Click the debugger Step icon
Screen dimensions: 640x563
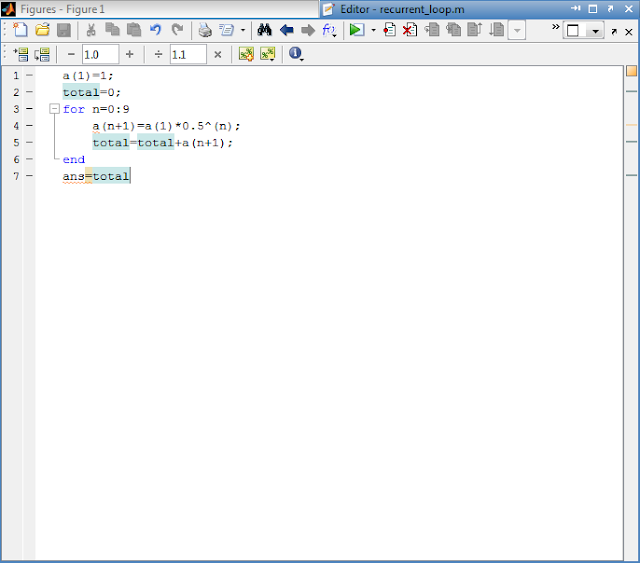432,30
